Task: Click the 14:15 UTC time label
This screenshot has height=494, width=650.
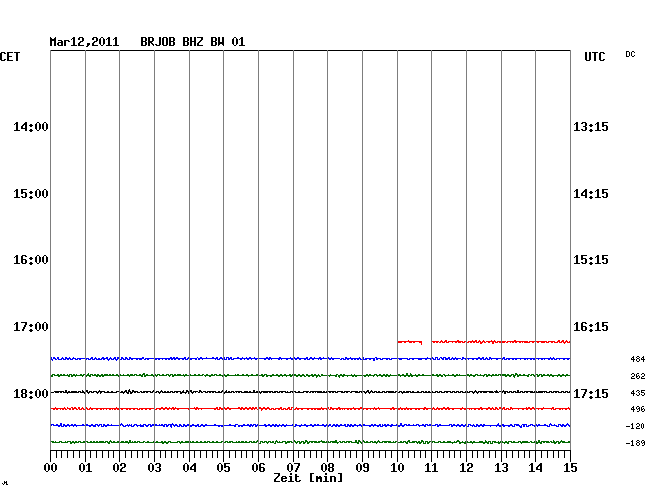Action: [x=591, y=194]
